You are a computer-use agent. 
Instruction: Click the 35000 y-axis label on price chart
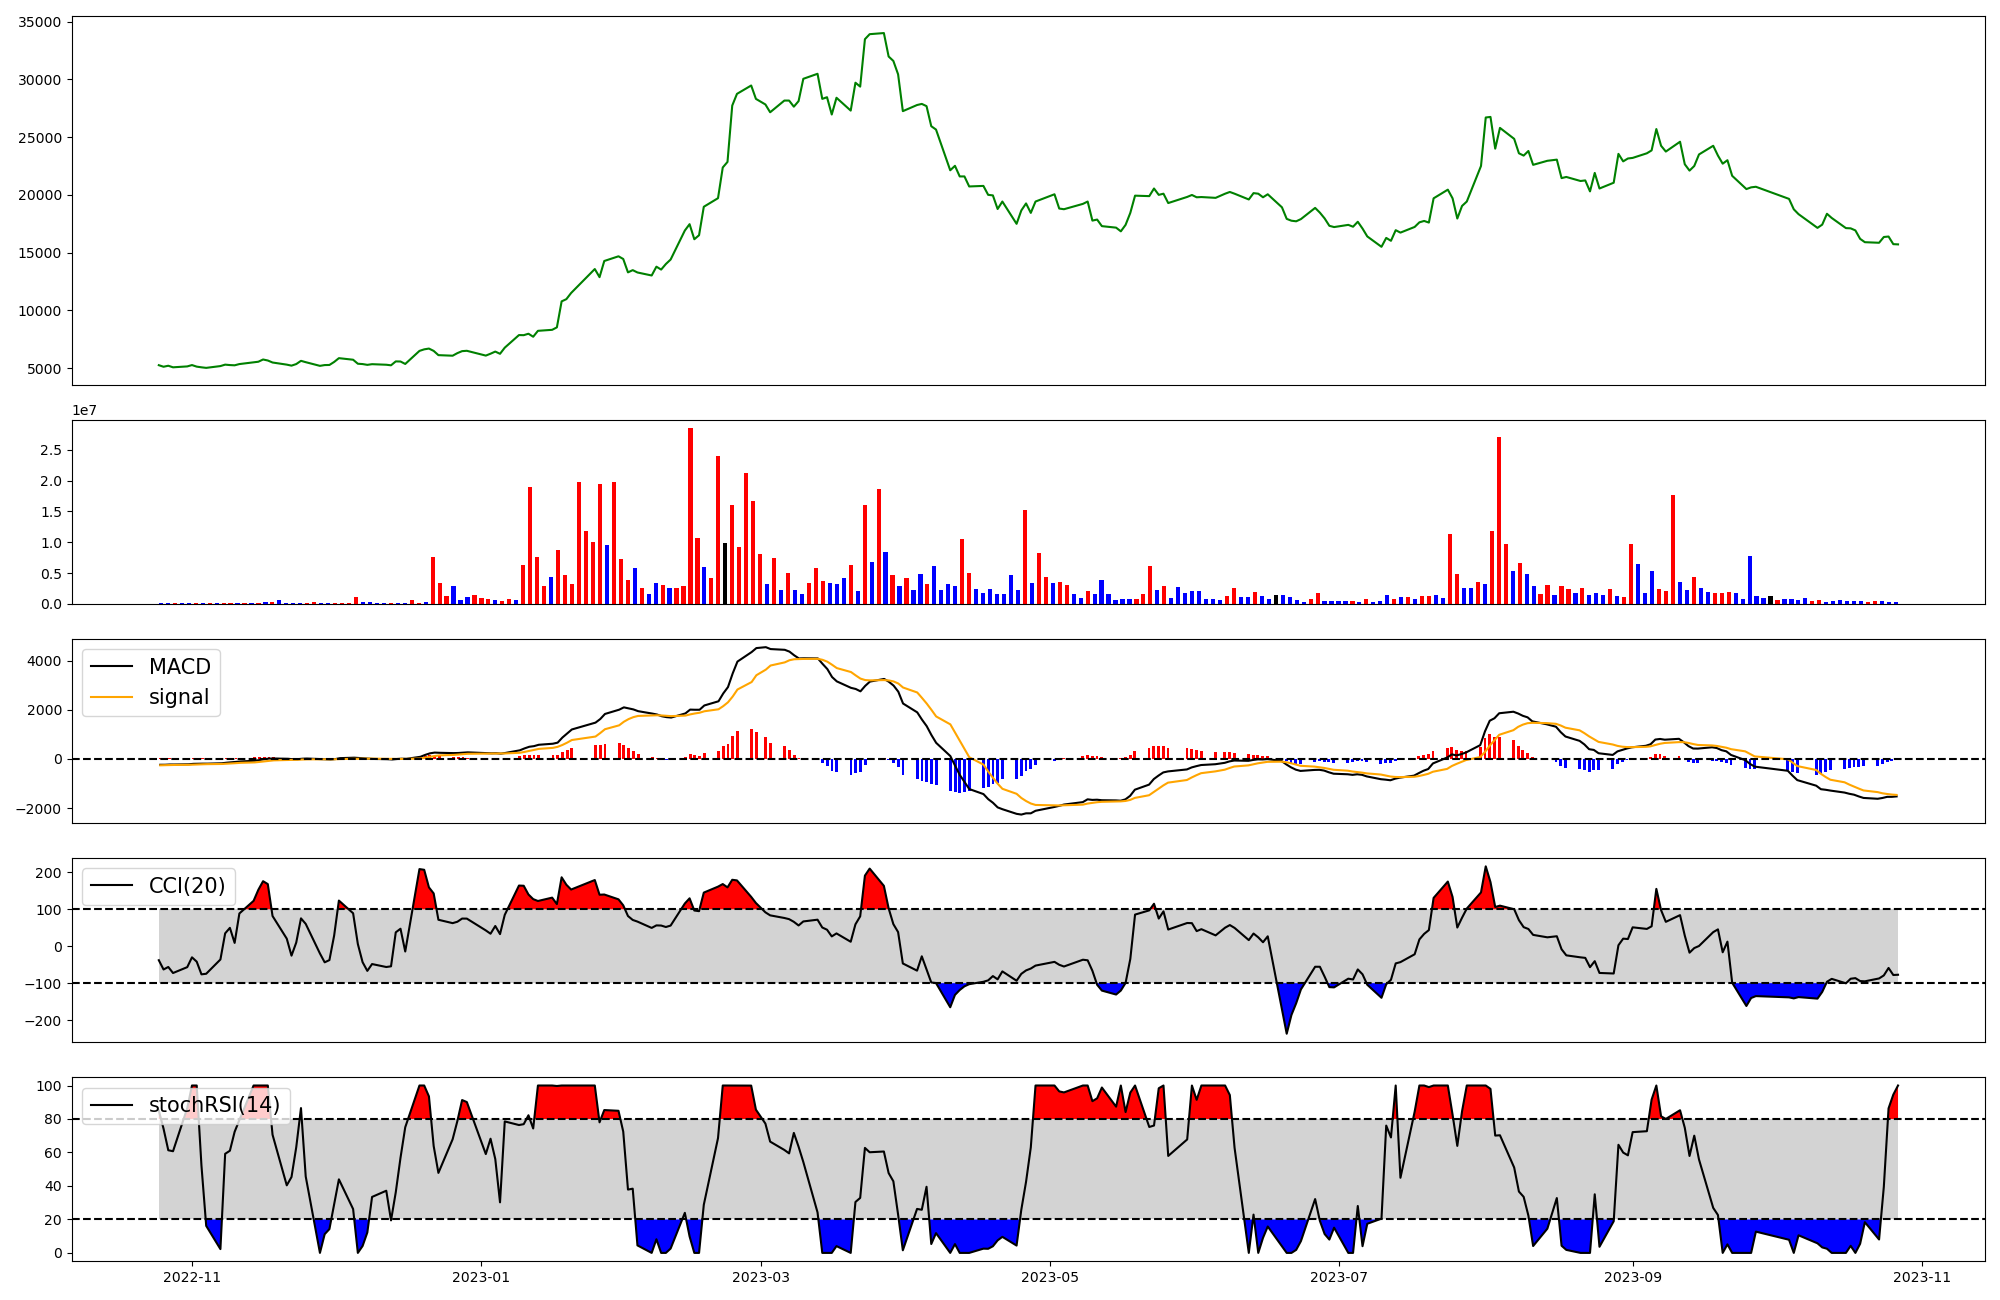39,22
